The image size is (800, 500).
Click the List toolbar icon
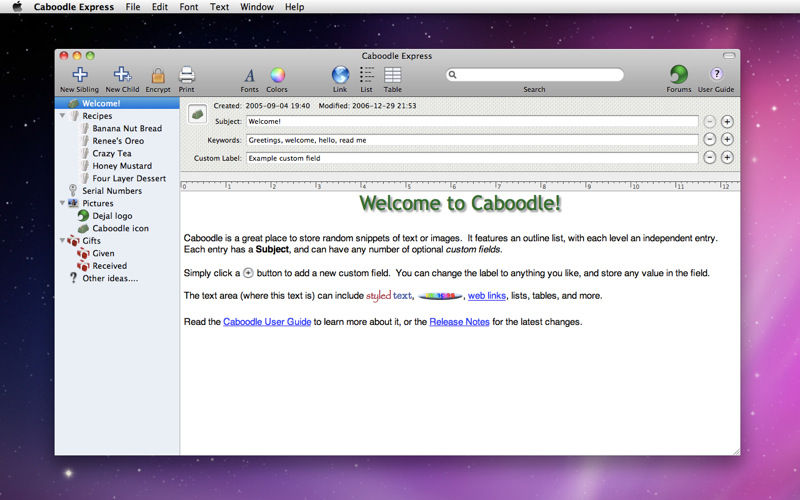(x=367, y=75)
